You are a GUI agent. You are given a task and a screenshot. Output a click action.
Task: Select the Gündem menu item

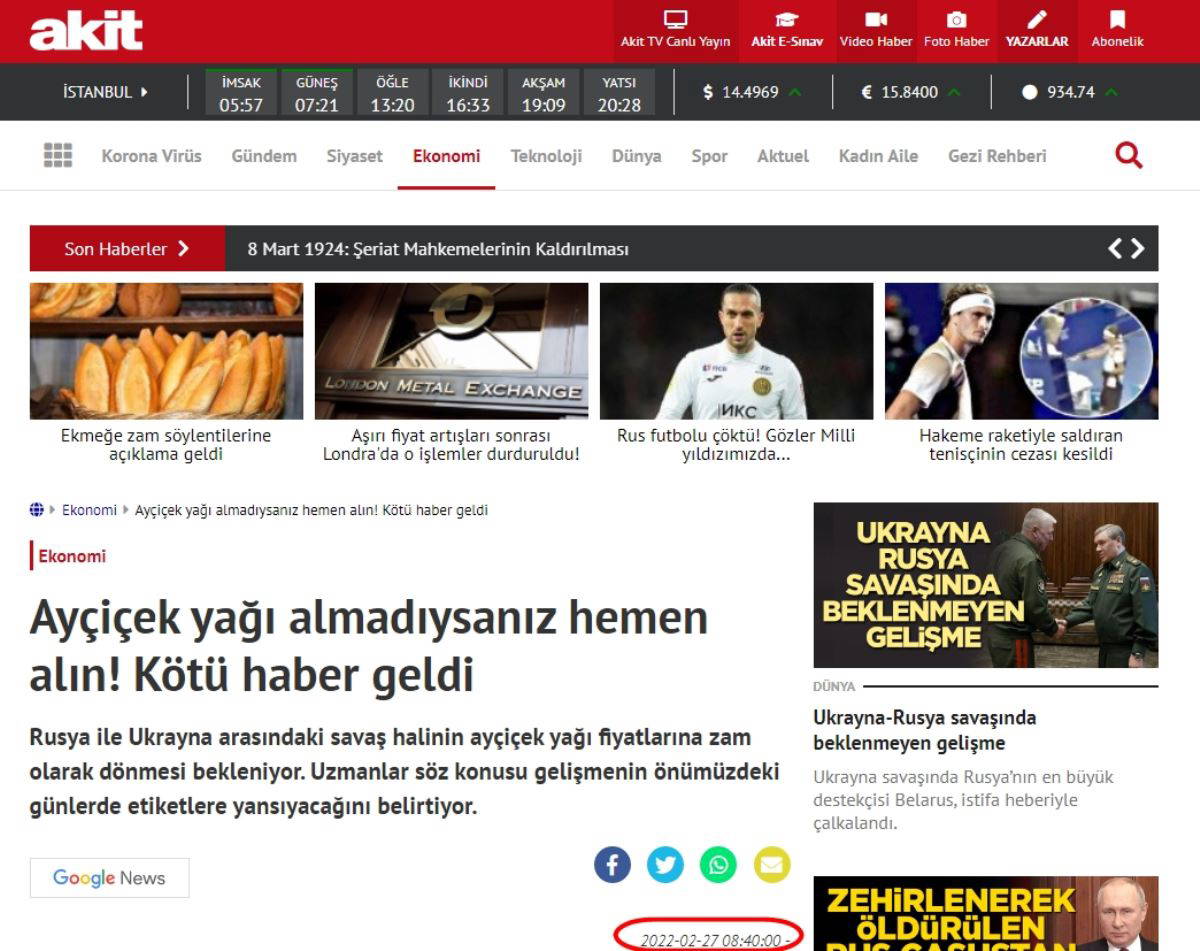coord(264,156)
